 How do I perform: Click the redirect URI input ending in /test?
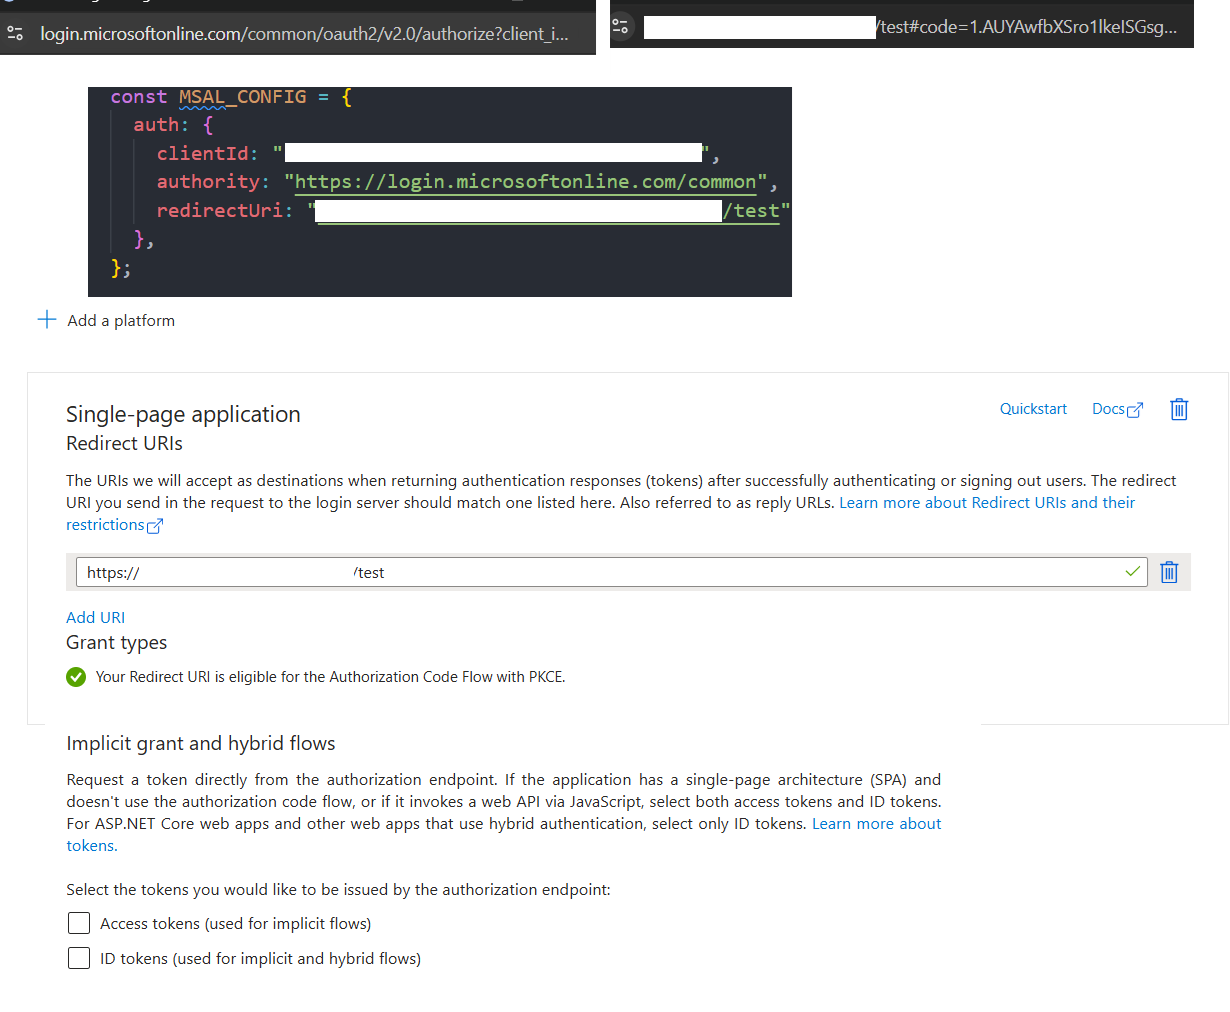(x=611, y=572)
